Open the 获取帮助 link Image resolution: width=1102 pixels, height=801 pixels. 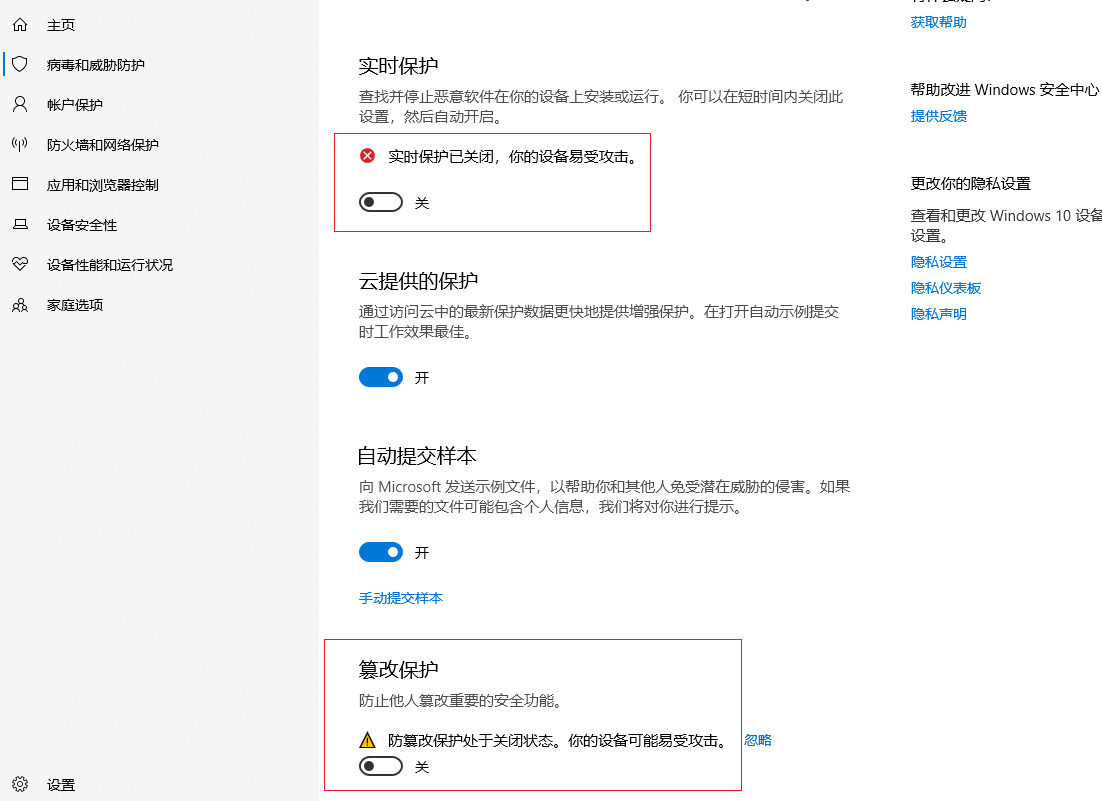click(x=938, y=22)
